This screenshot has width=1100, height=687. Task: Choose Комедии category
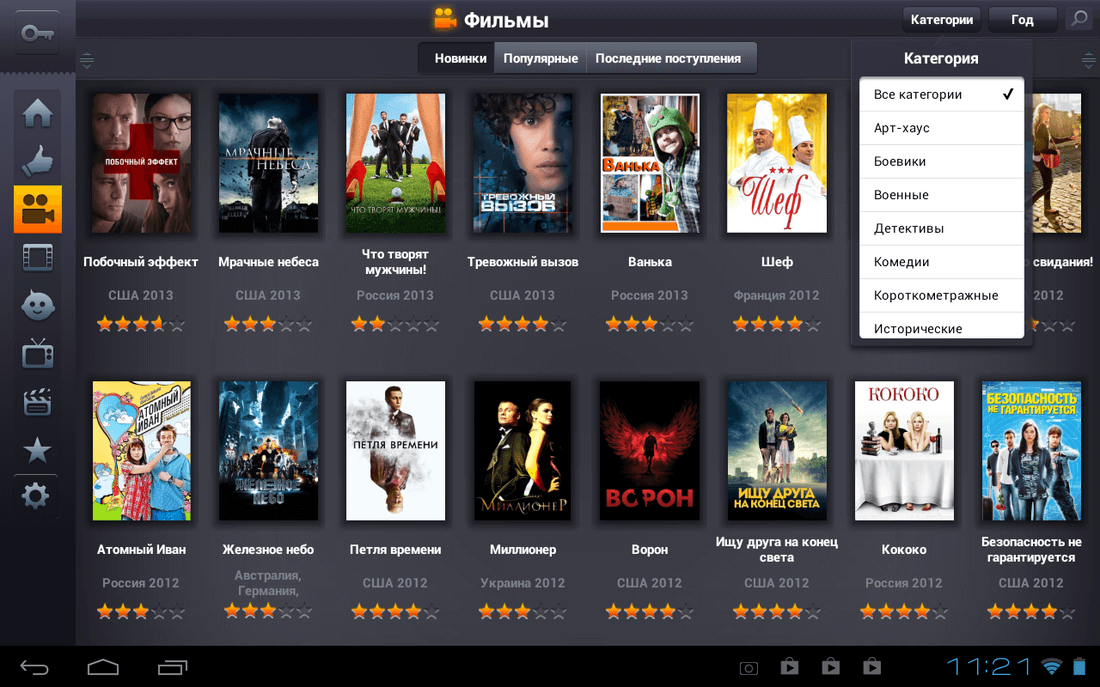click(x=941, y=262)
